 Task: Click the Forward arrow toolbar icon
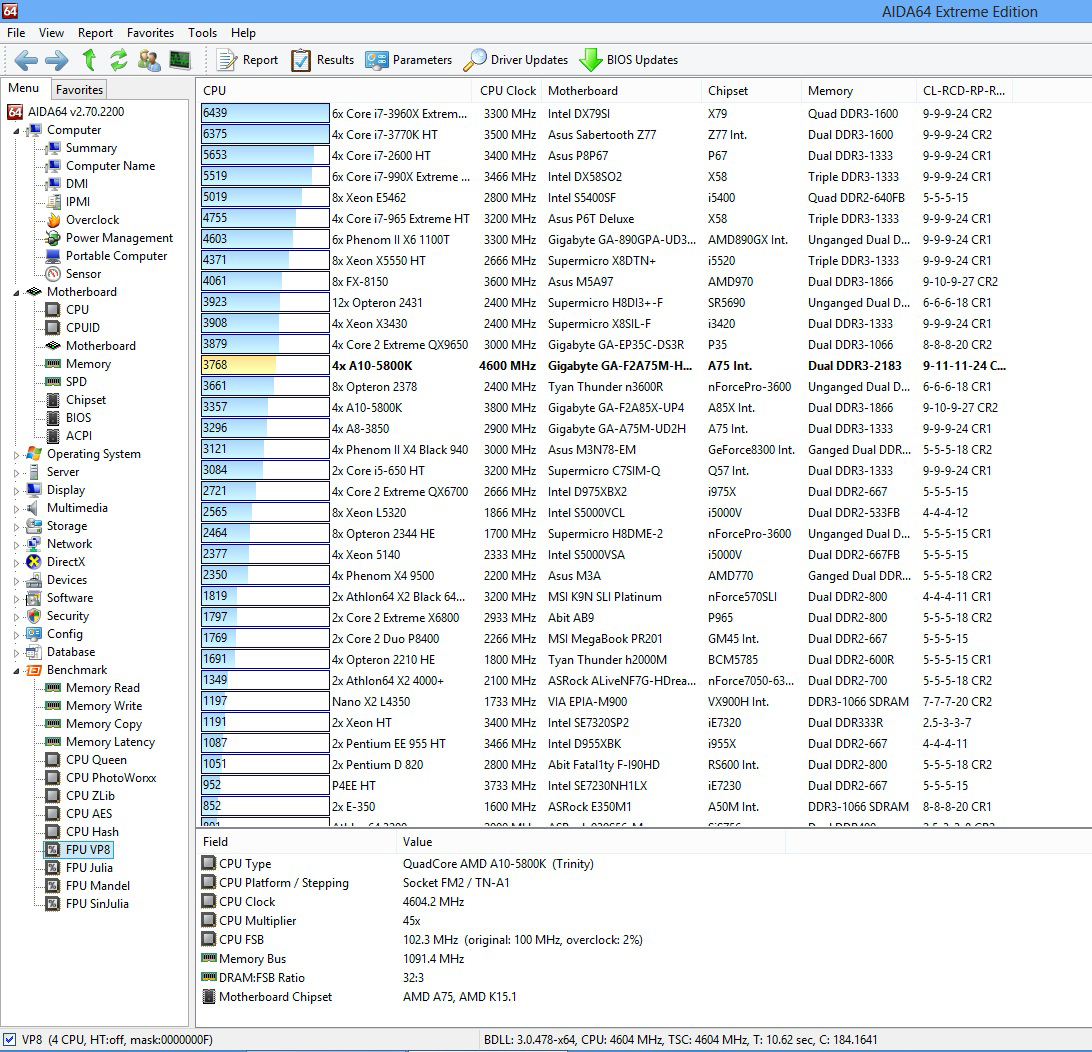point(57,60)
